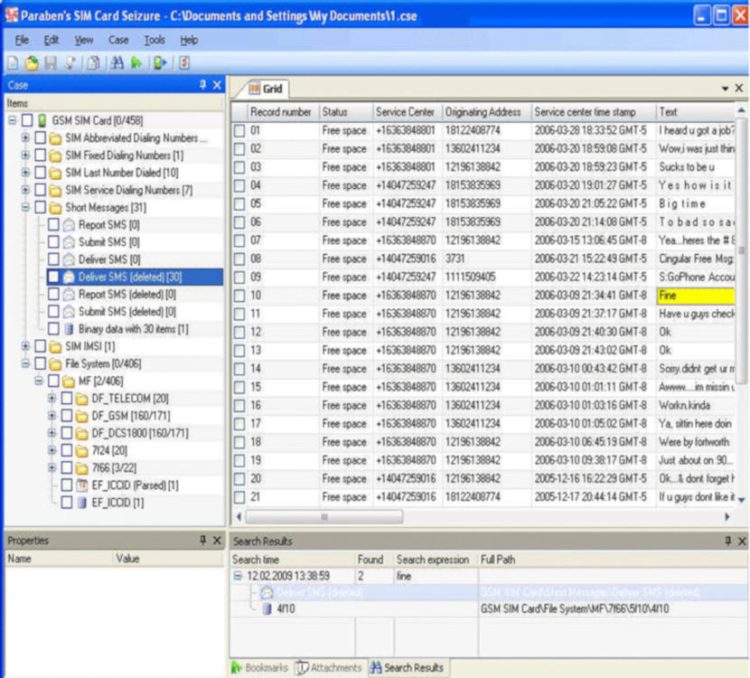Switch to the Bookmarks tab
This screenshot has height=678, width=750.
pyautogui.click(x=260, y=667)
